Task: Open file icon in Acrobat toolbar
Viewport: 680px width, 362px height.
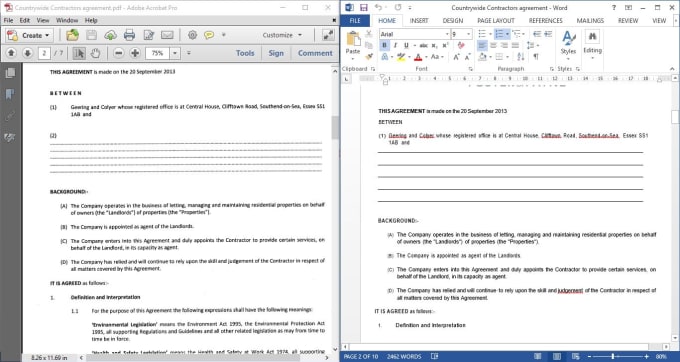Action: 72,35
